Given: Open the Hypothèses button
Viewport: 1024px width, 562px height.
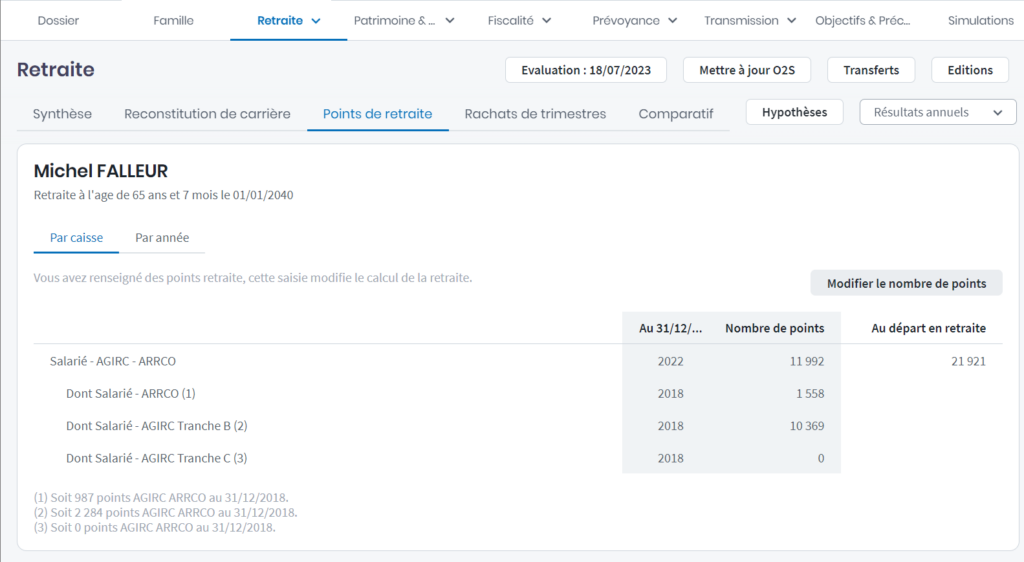Looking at the screenshot, I should coord(794,112).
